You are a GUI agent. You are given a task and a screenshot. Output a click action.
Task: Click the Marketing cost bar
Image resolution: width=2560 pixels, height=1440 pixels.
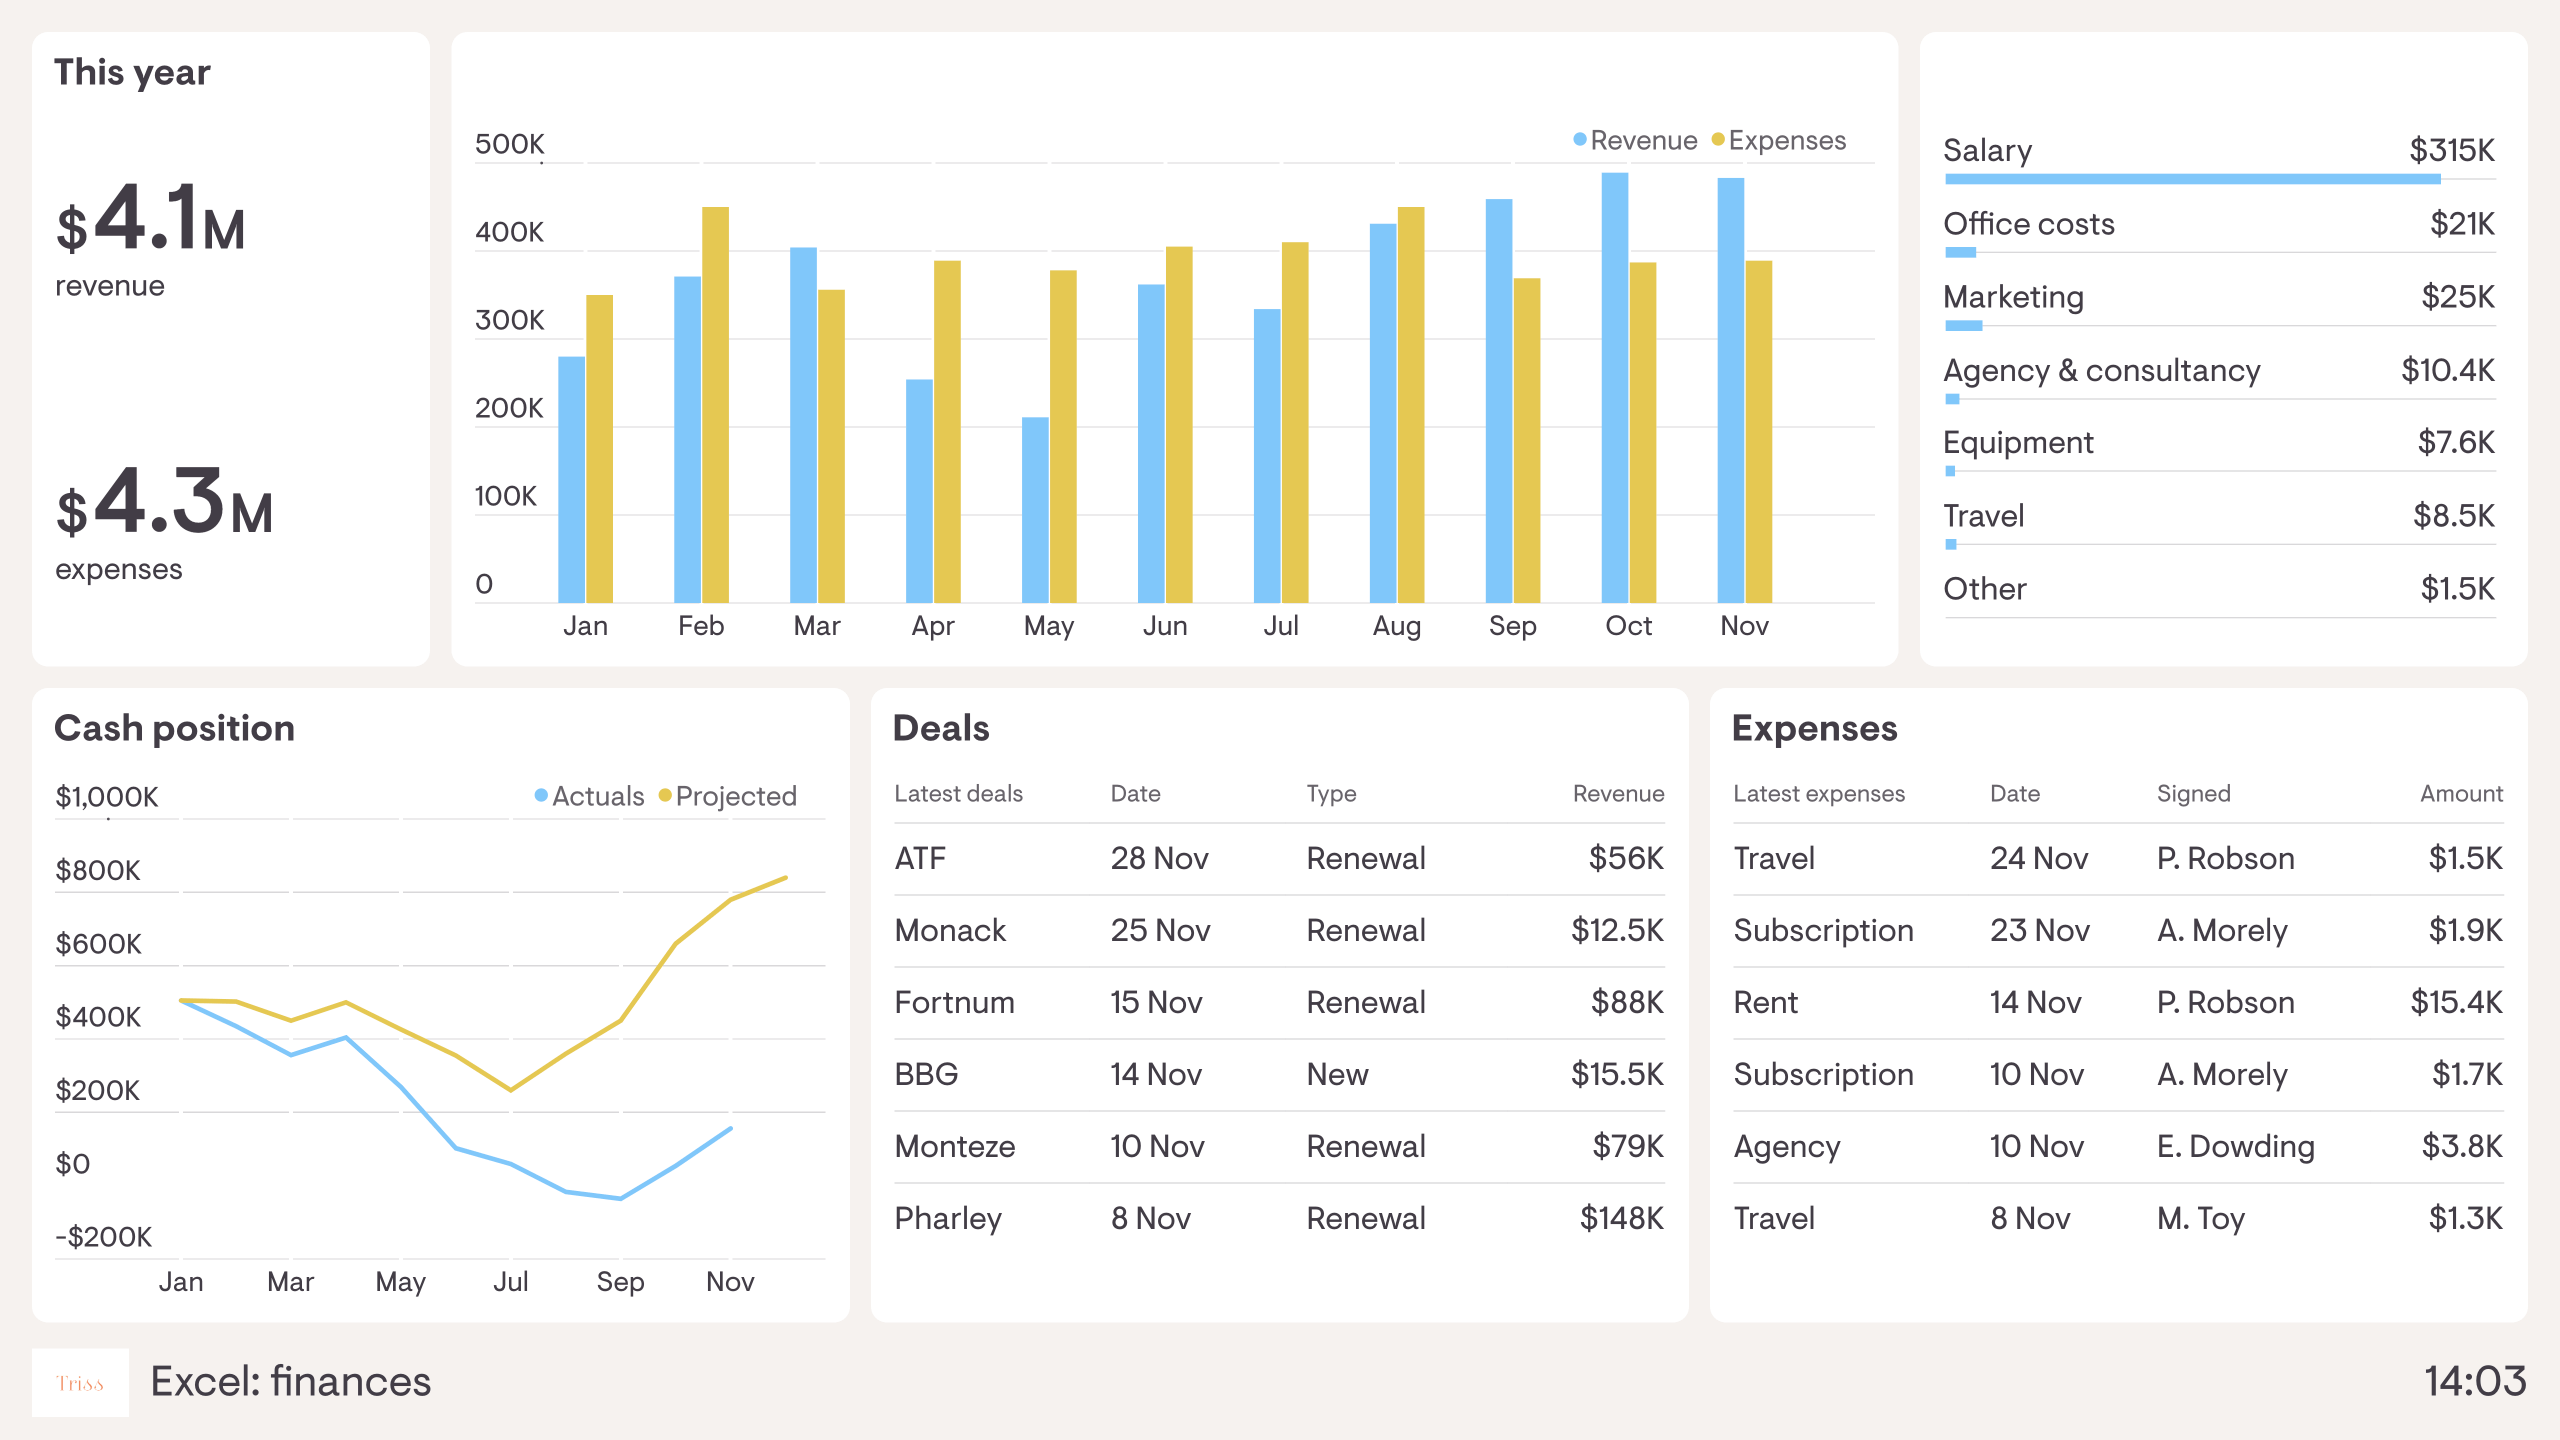[x=1963, y=326]
